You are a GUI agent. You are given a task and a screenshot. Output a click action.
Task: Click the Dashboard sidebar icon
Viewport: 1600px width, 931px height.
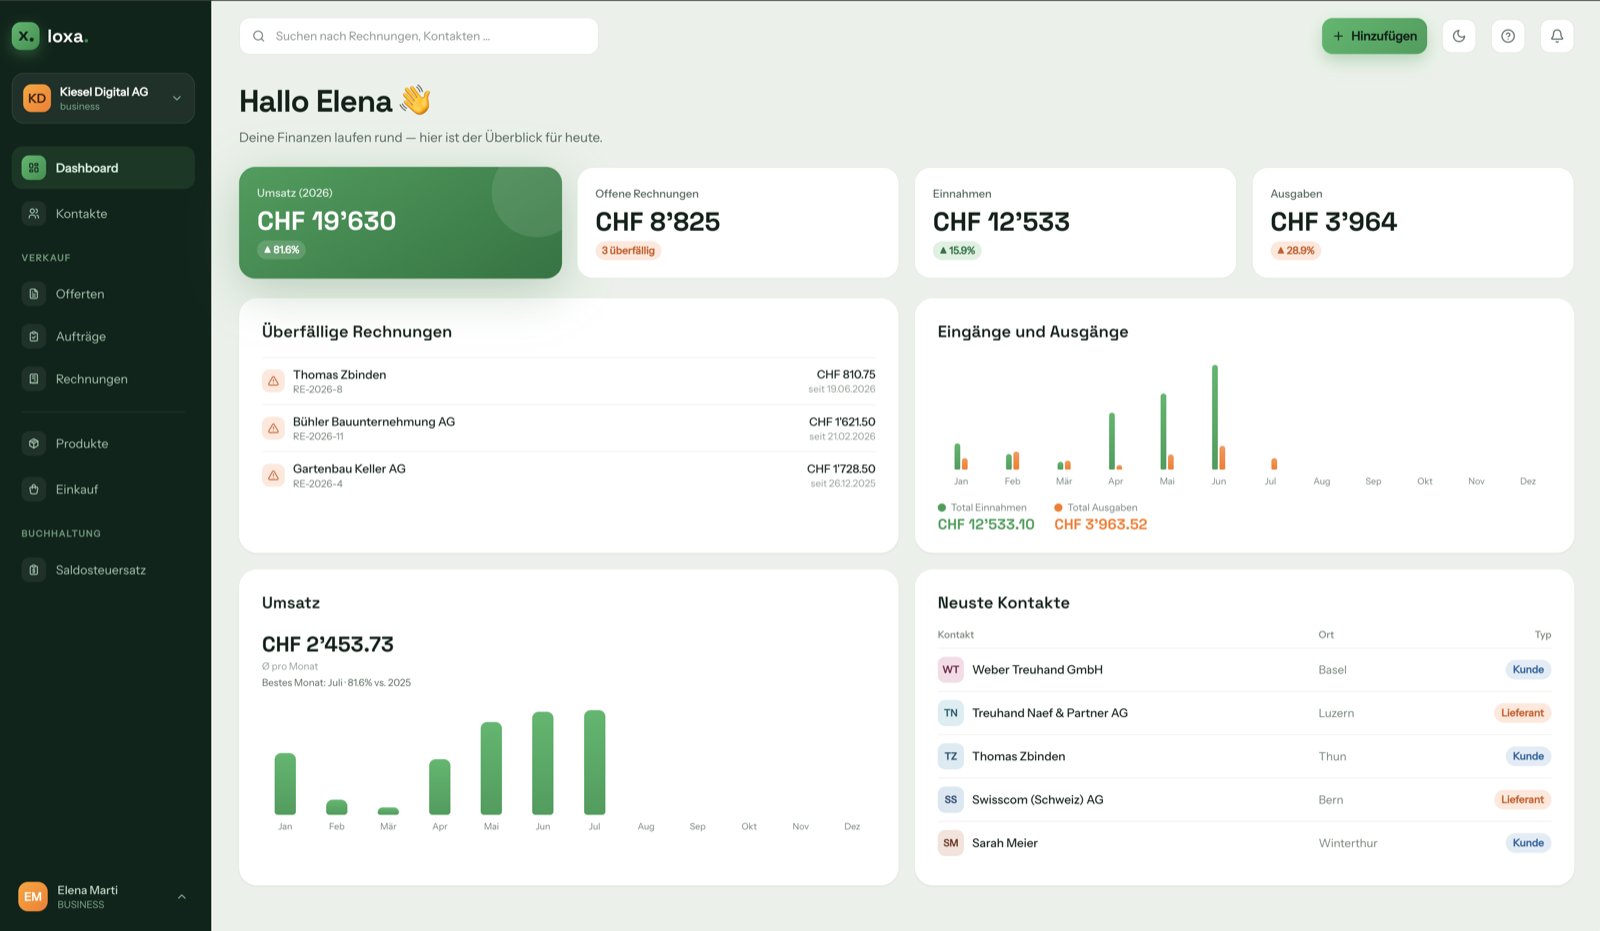(x=34, y=168)
